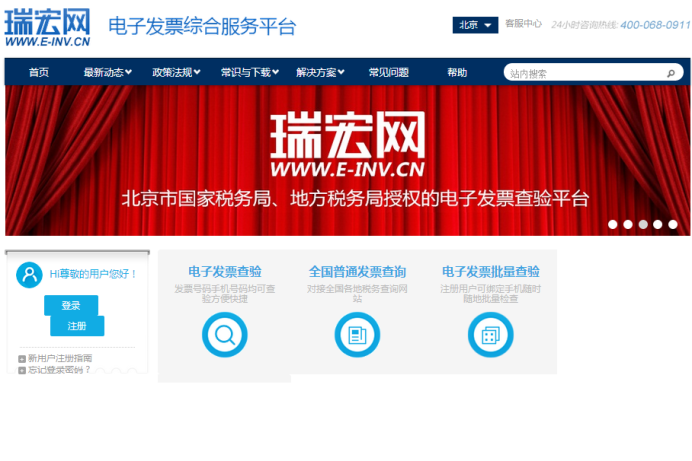This screenshot has width=692, height=461.
Task: Click the 登录 button
Action: click(71, 306)
